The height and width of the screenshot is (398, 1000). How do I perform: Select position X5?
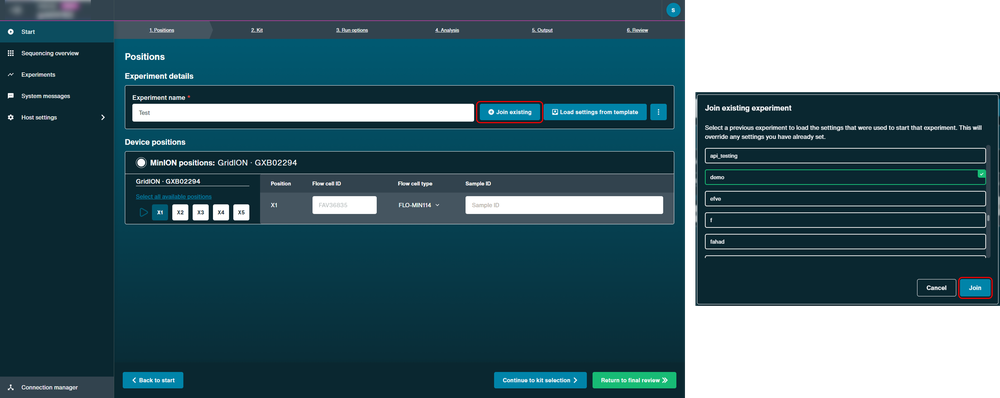(x=241, y=212)
